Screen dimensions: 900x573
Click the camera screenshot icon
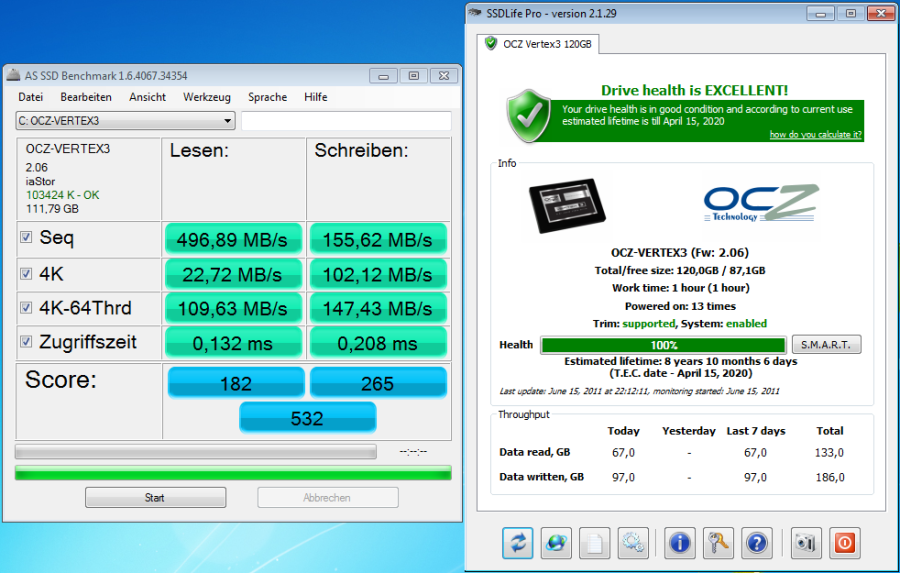pos(806,543)
